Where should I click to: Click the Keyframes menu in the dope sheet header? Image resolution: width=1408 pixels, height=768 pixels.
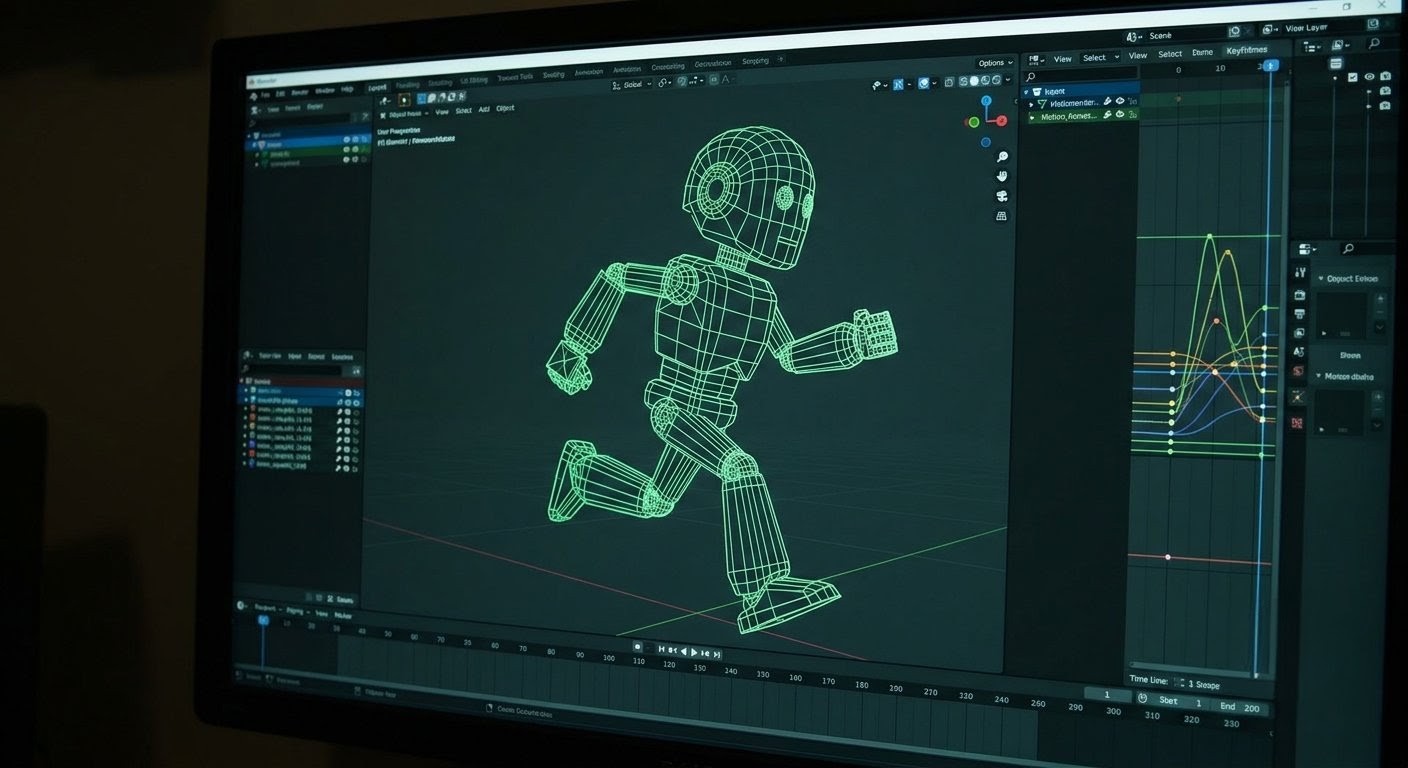tap(1247, 50)
